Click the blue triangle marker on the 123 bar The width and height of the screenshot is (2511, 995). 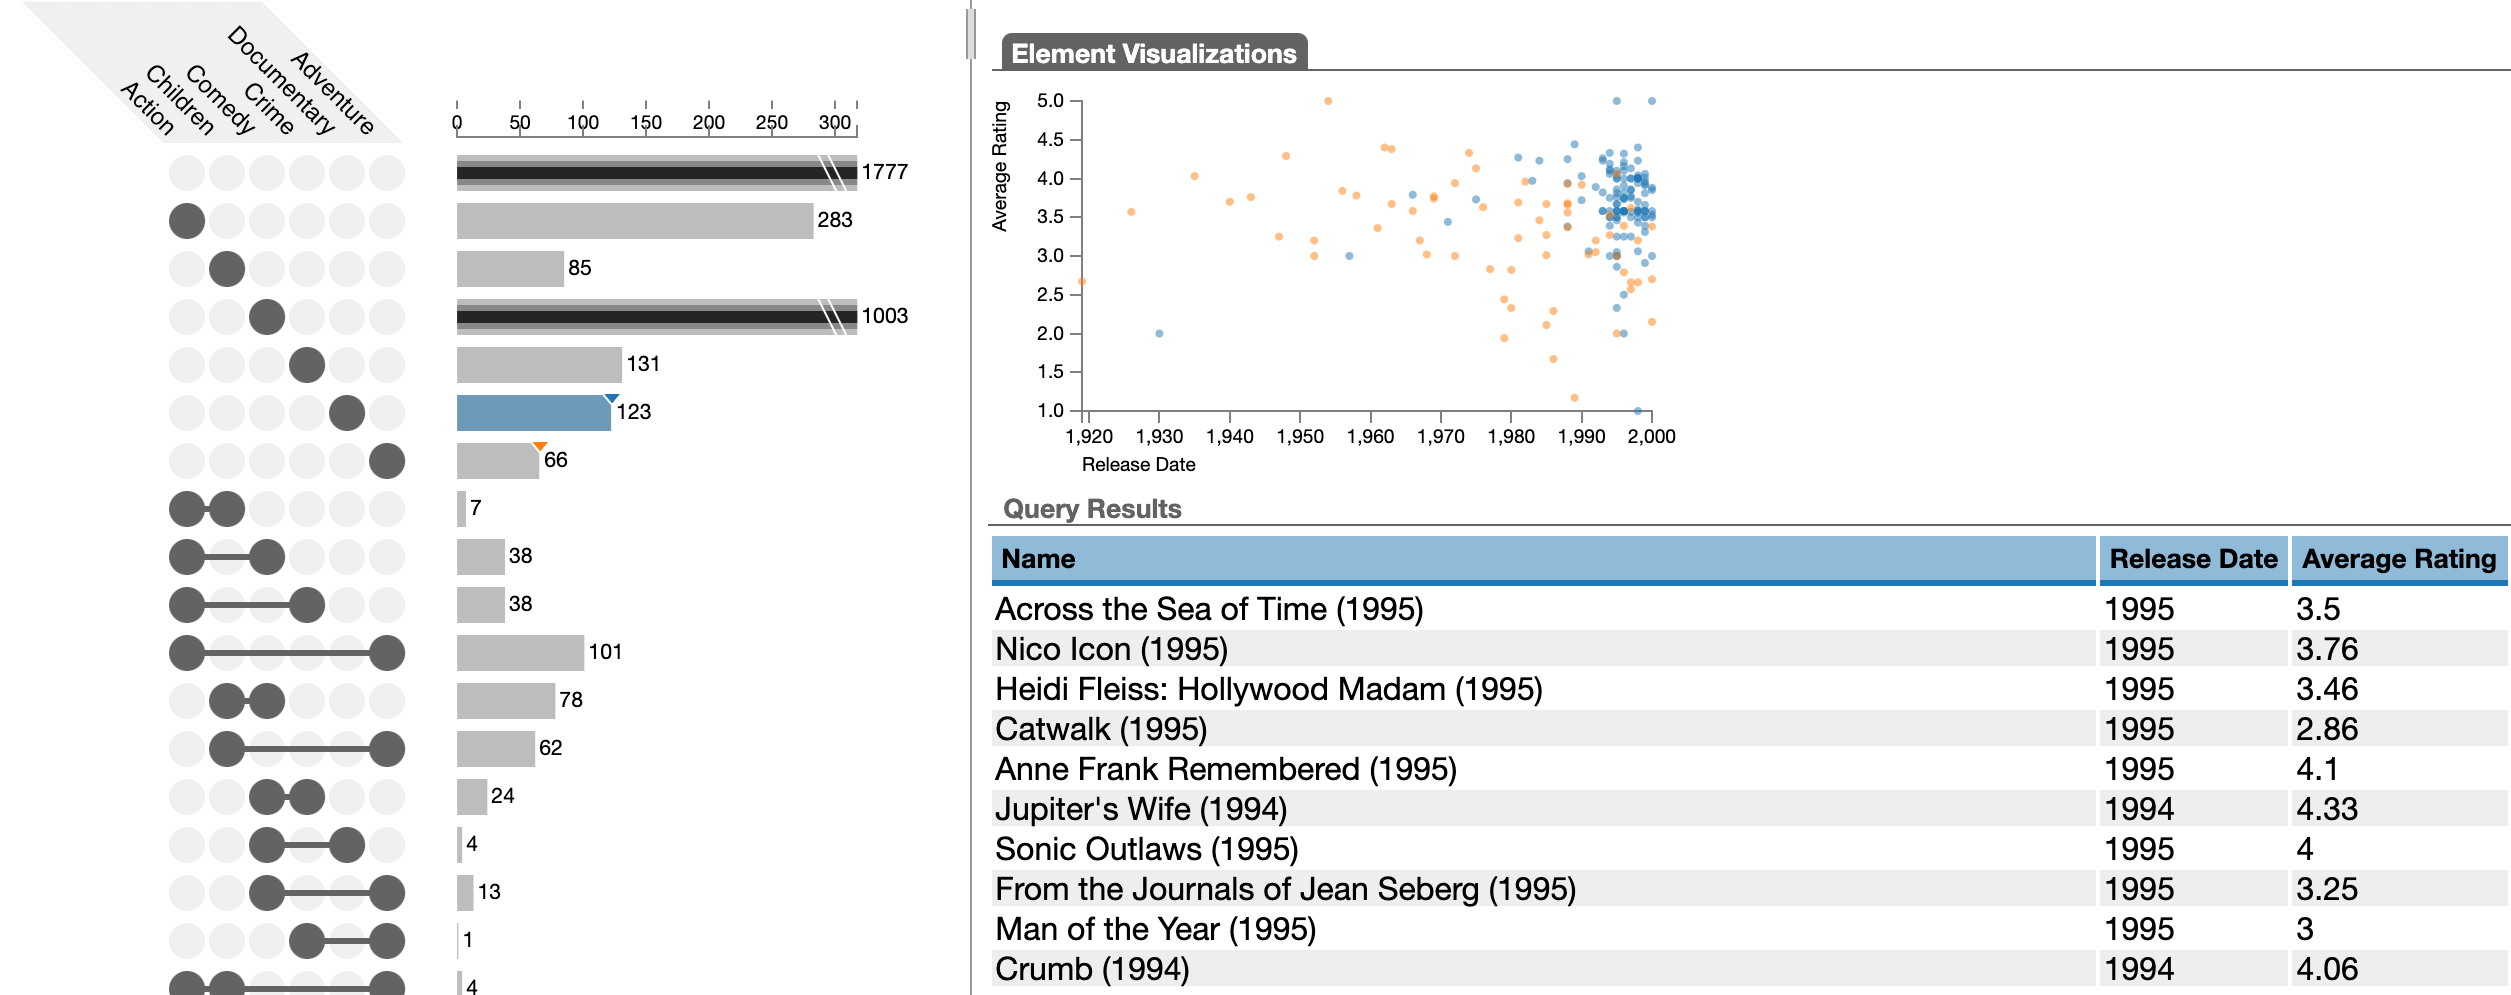[x=611, y=399]
